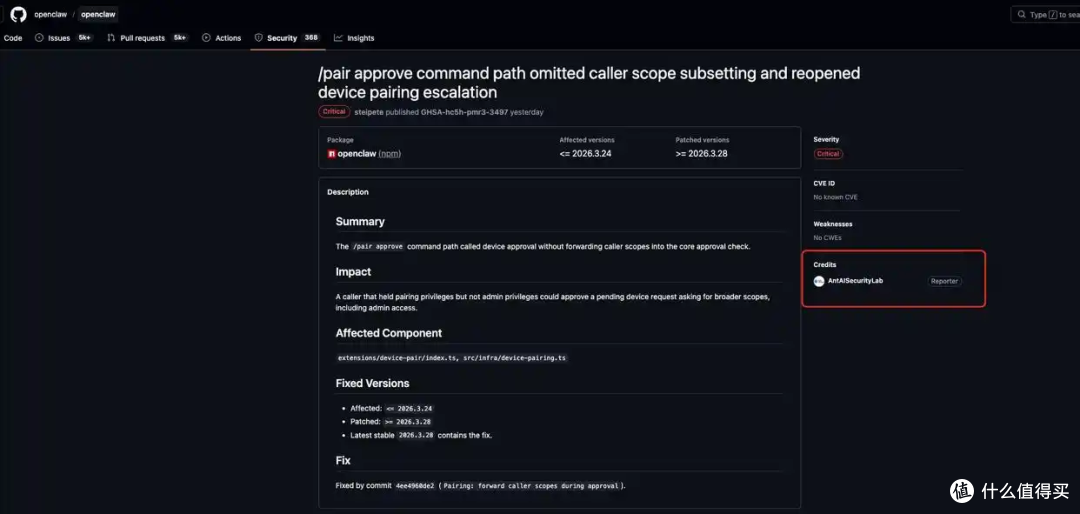Switch to the Code tab
This screenshot has height=514, width=1080.
pyautogui.click(x=12, y=38)
